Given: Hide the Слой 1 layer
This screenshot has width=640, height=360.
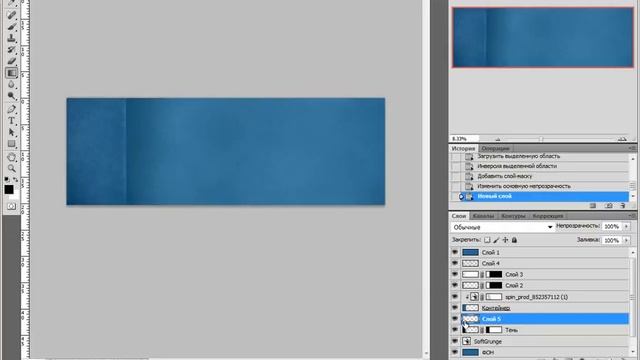Looking at the screenshot, I should click(x=455, y=252).
